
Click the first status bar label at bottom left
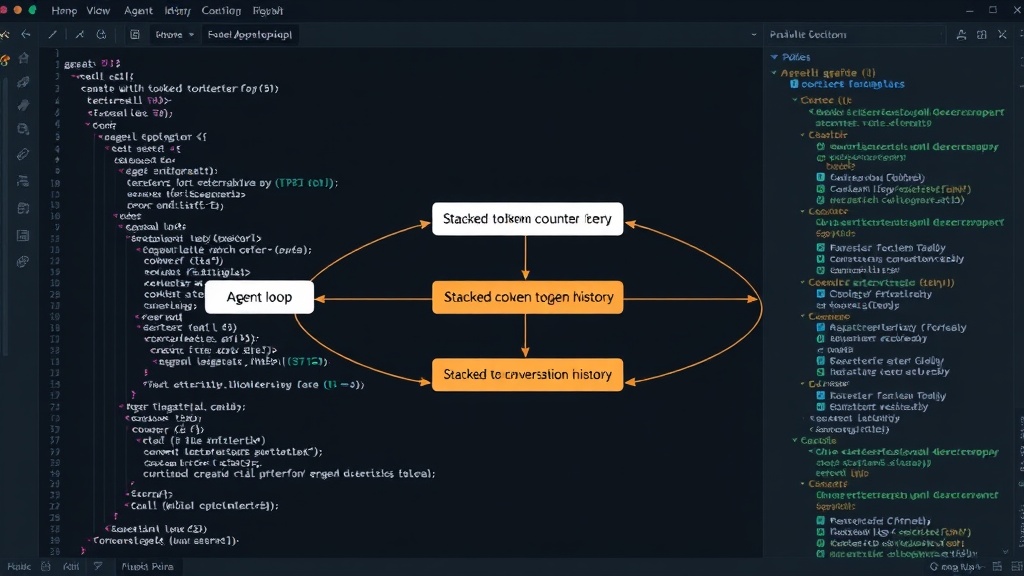(x=18, y=566)
